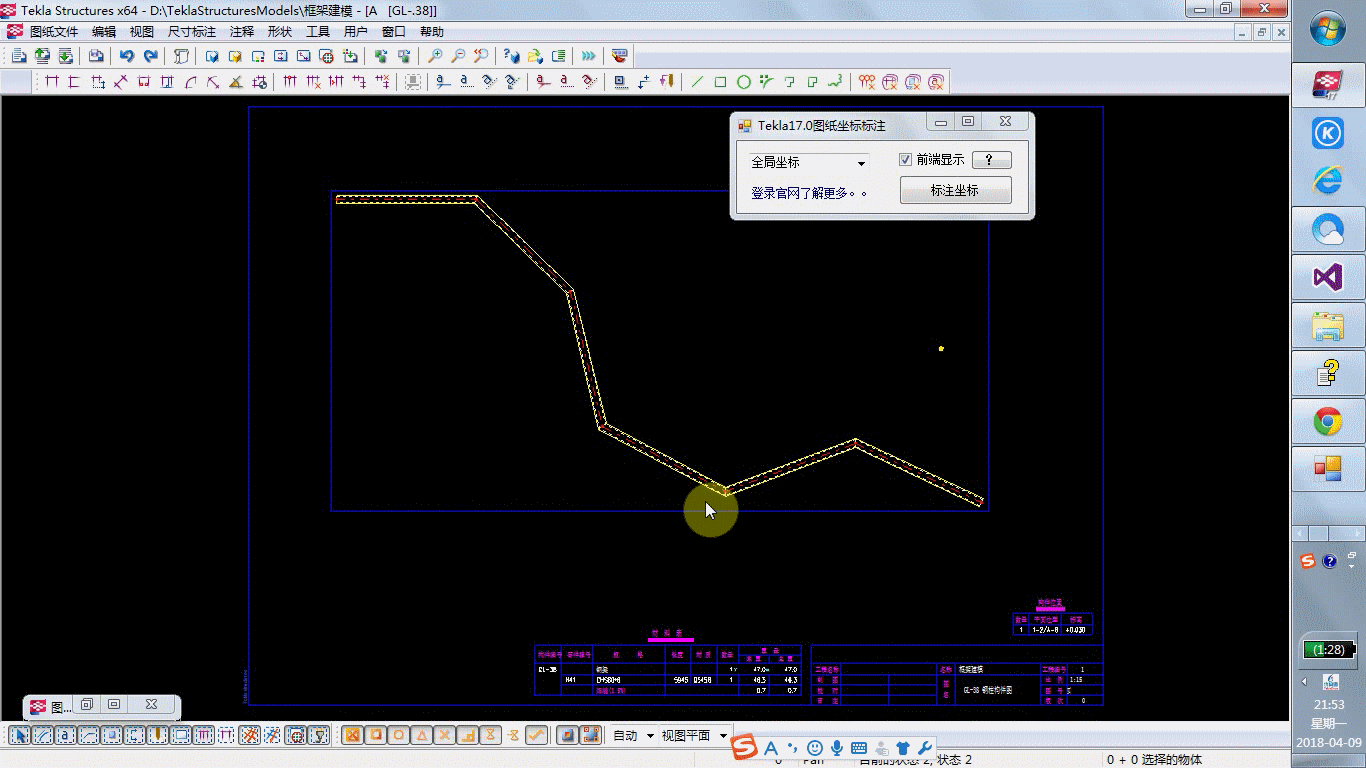Select the Draw circle tool

pyautogui.click(x=744, y=82)
